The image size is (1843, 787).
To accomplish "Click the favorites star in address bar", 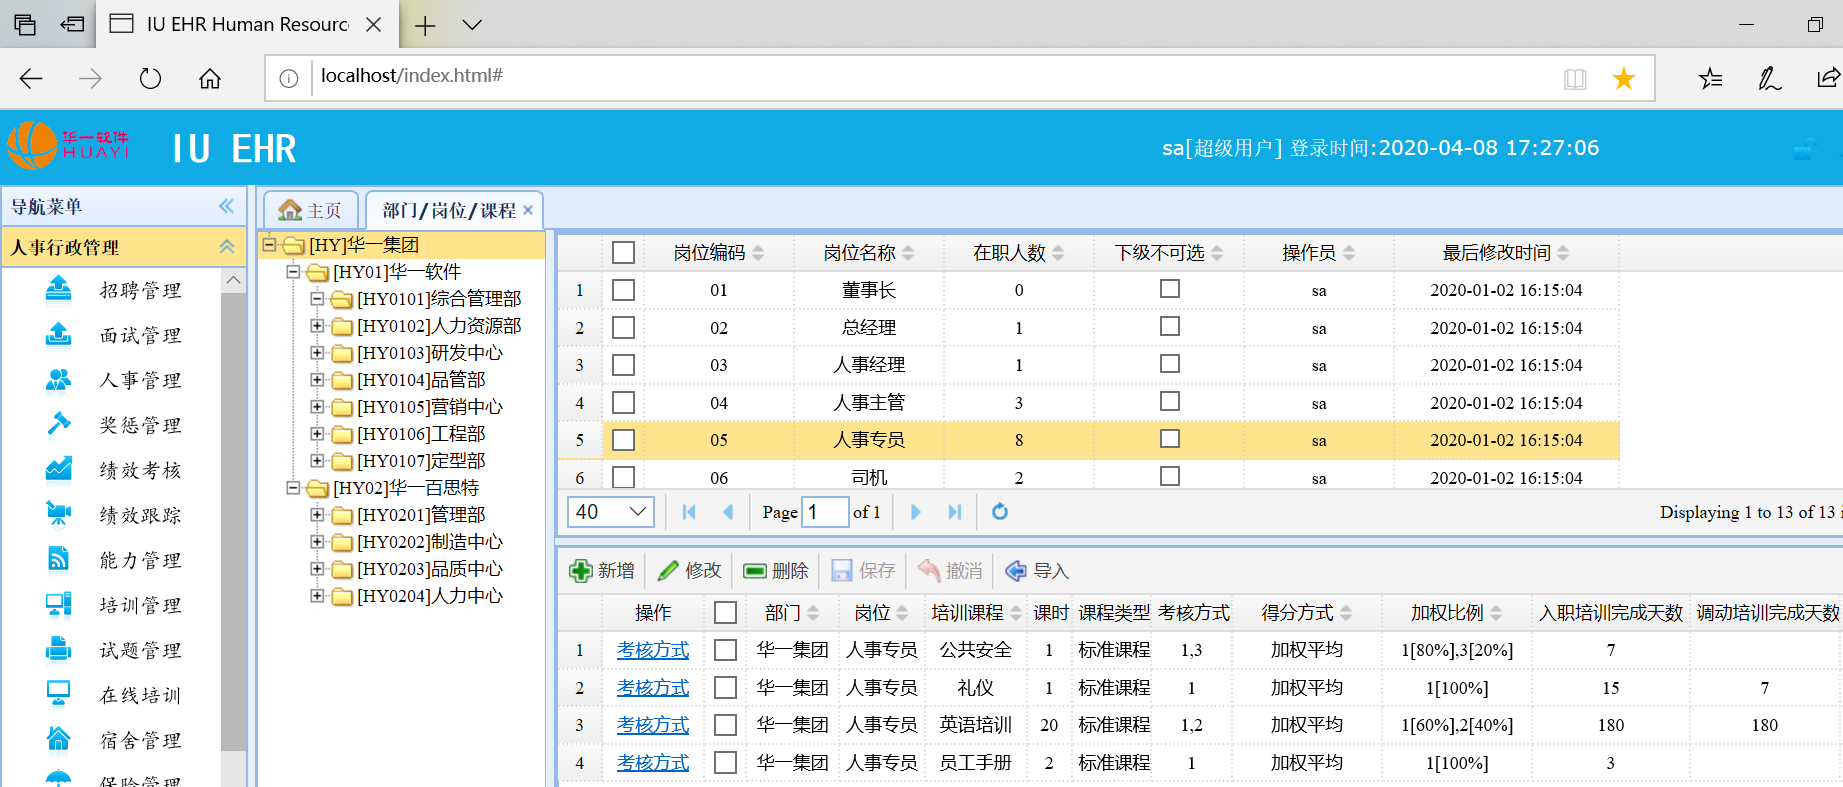I will click(1624, 78).
